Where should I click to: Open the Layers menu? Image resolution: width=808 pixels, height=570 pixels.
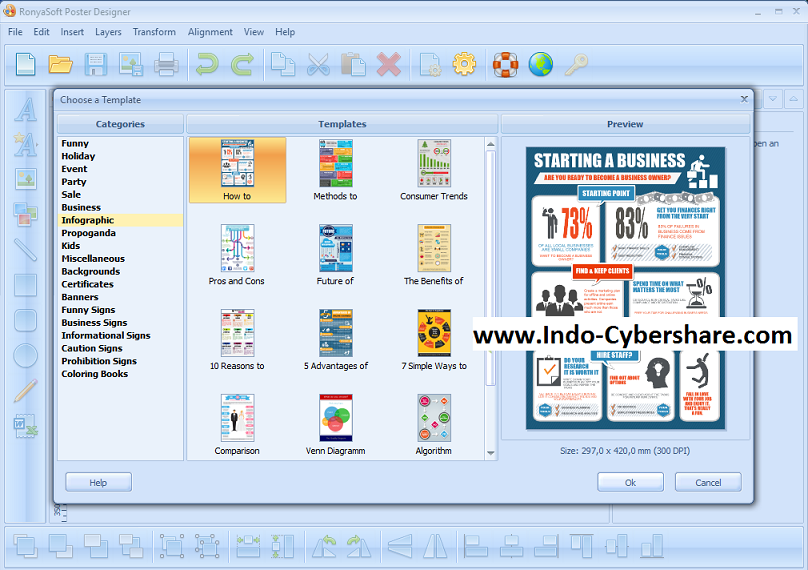point(108,32)
